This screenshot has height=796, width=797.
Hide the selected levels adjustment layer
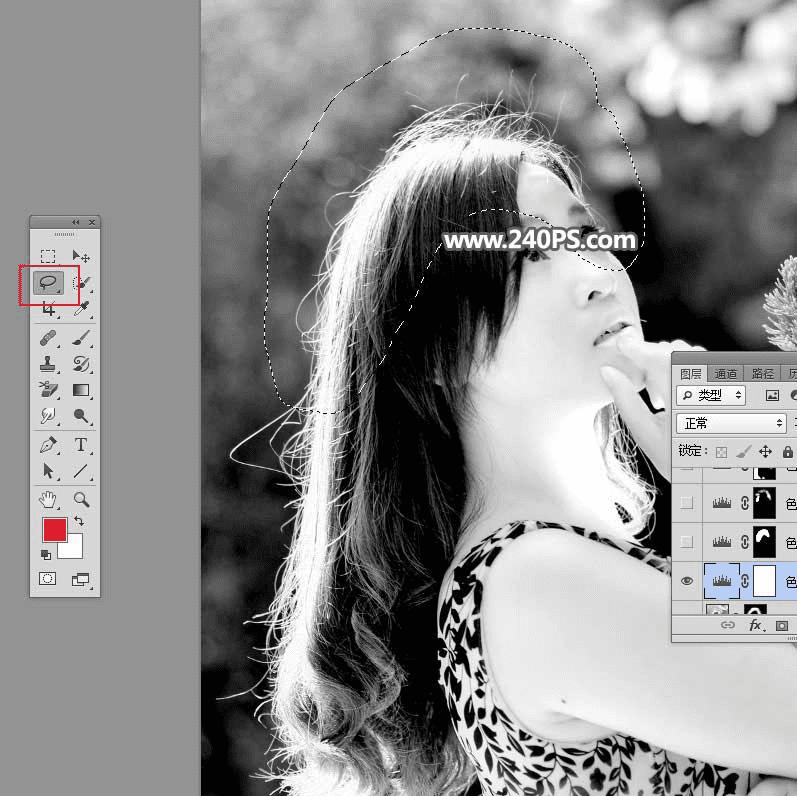687,580
